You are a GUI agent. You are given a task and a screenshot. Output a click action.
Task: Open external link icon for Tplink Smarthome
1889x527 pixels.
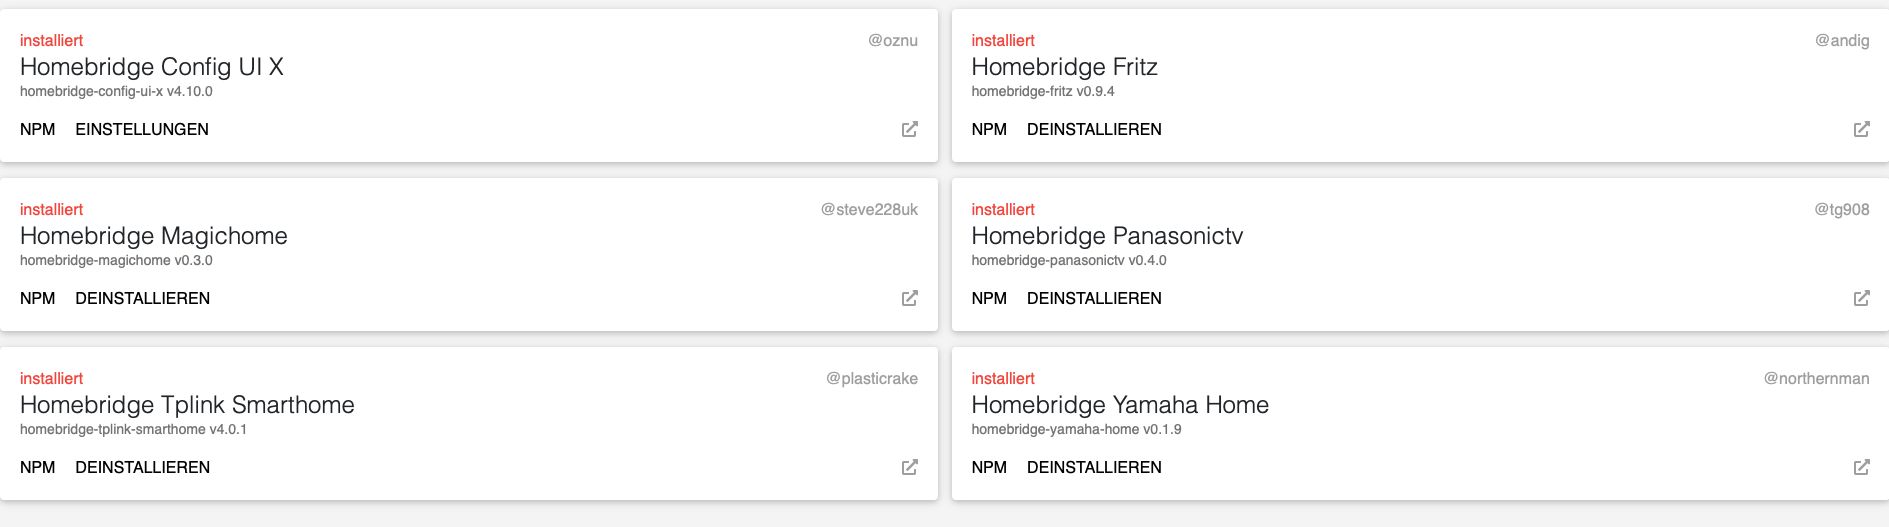point(910,467)
